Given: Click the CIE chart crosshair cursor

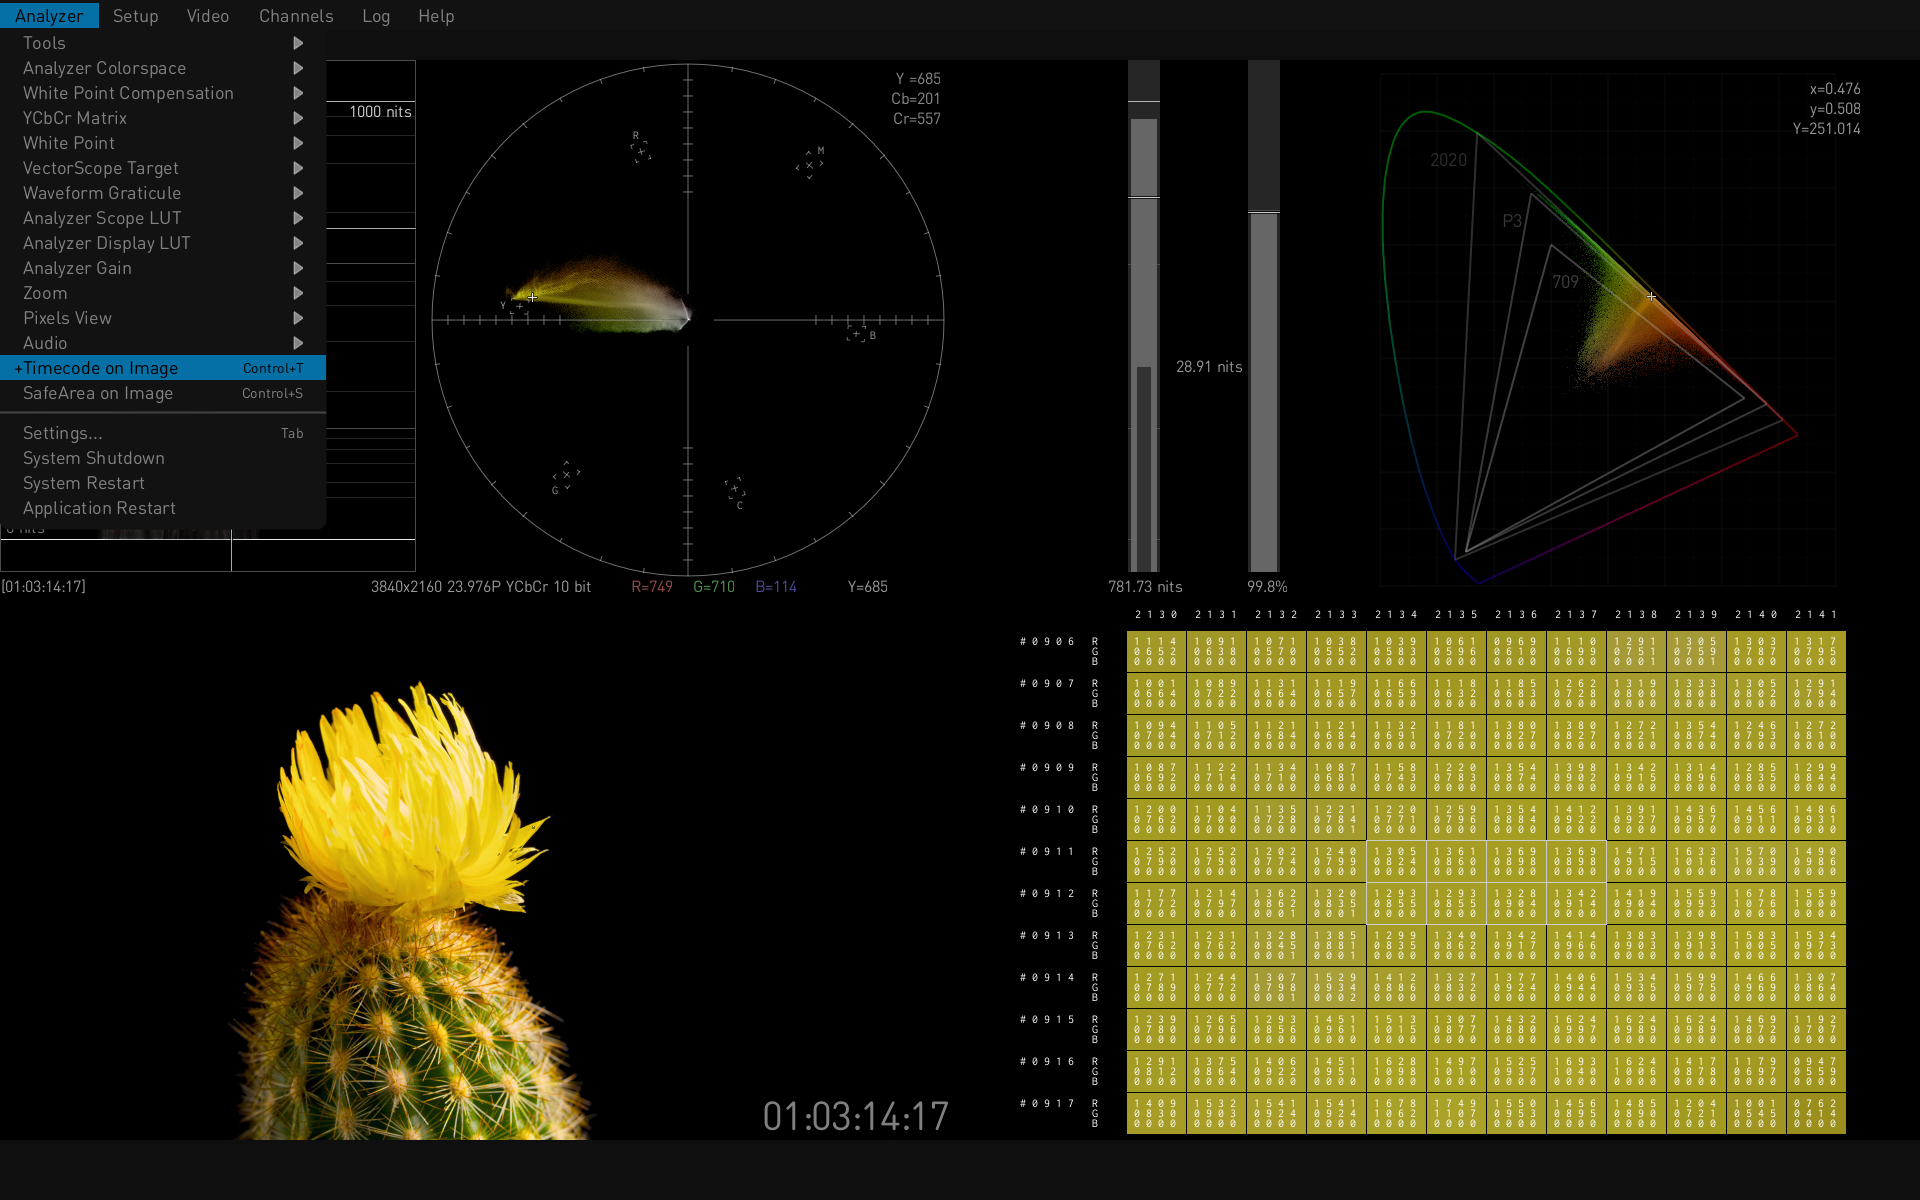Looking at the screenshot, I should (x=1651, y=297).
